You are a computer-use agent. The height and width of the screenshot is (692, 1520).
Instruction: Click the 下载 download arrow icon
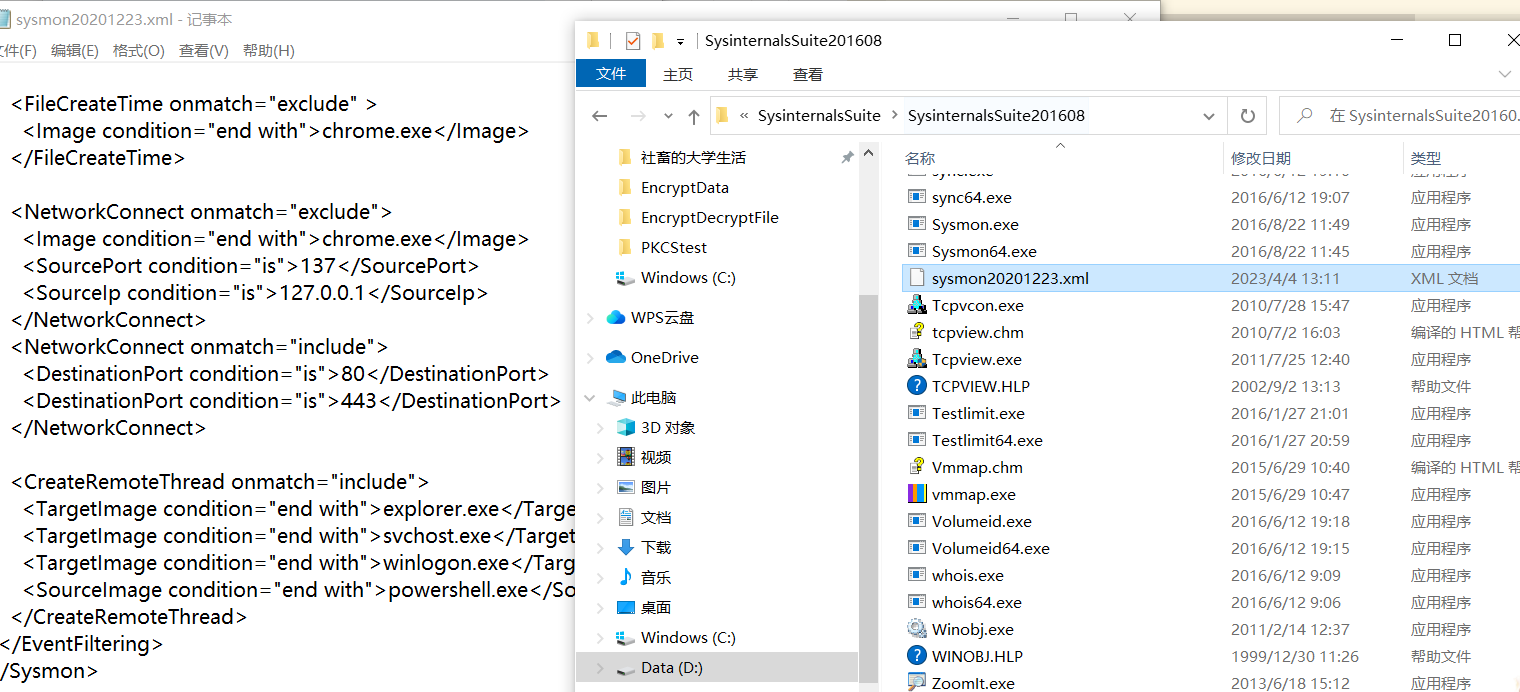626,548
